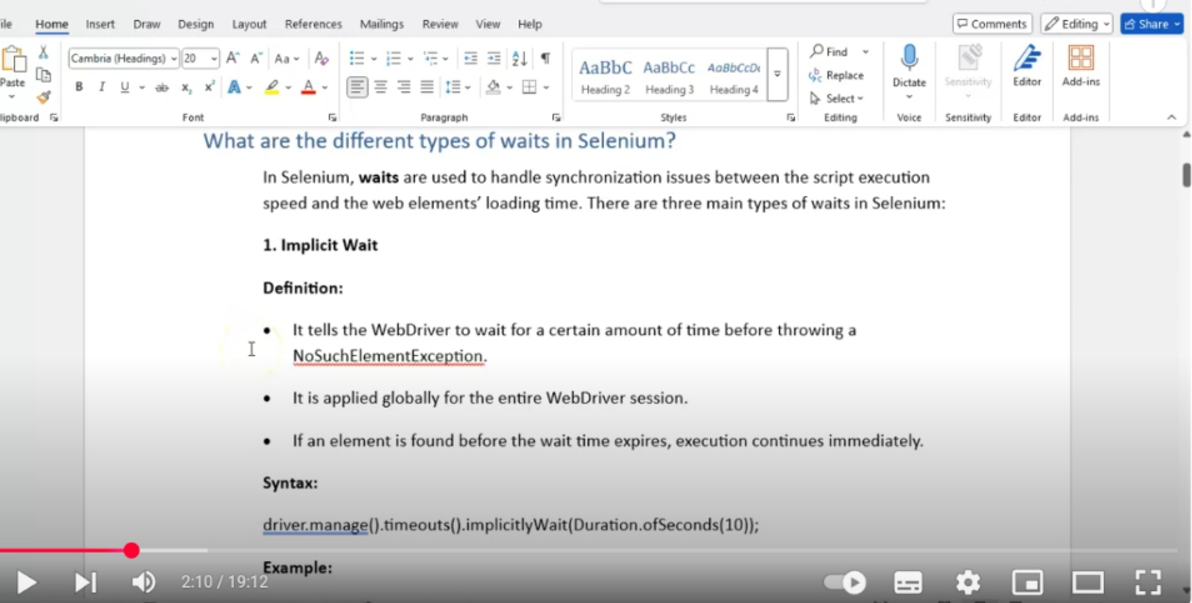1192x603 pixels.
Task: Center-align the paragraph
Action: [x=381, y=87]
